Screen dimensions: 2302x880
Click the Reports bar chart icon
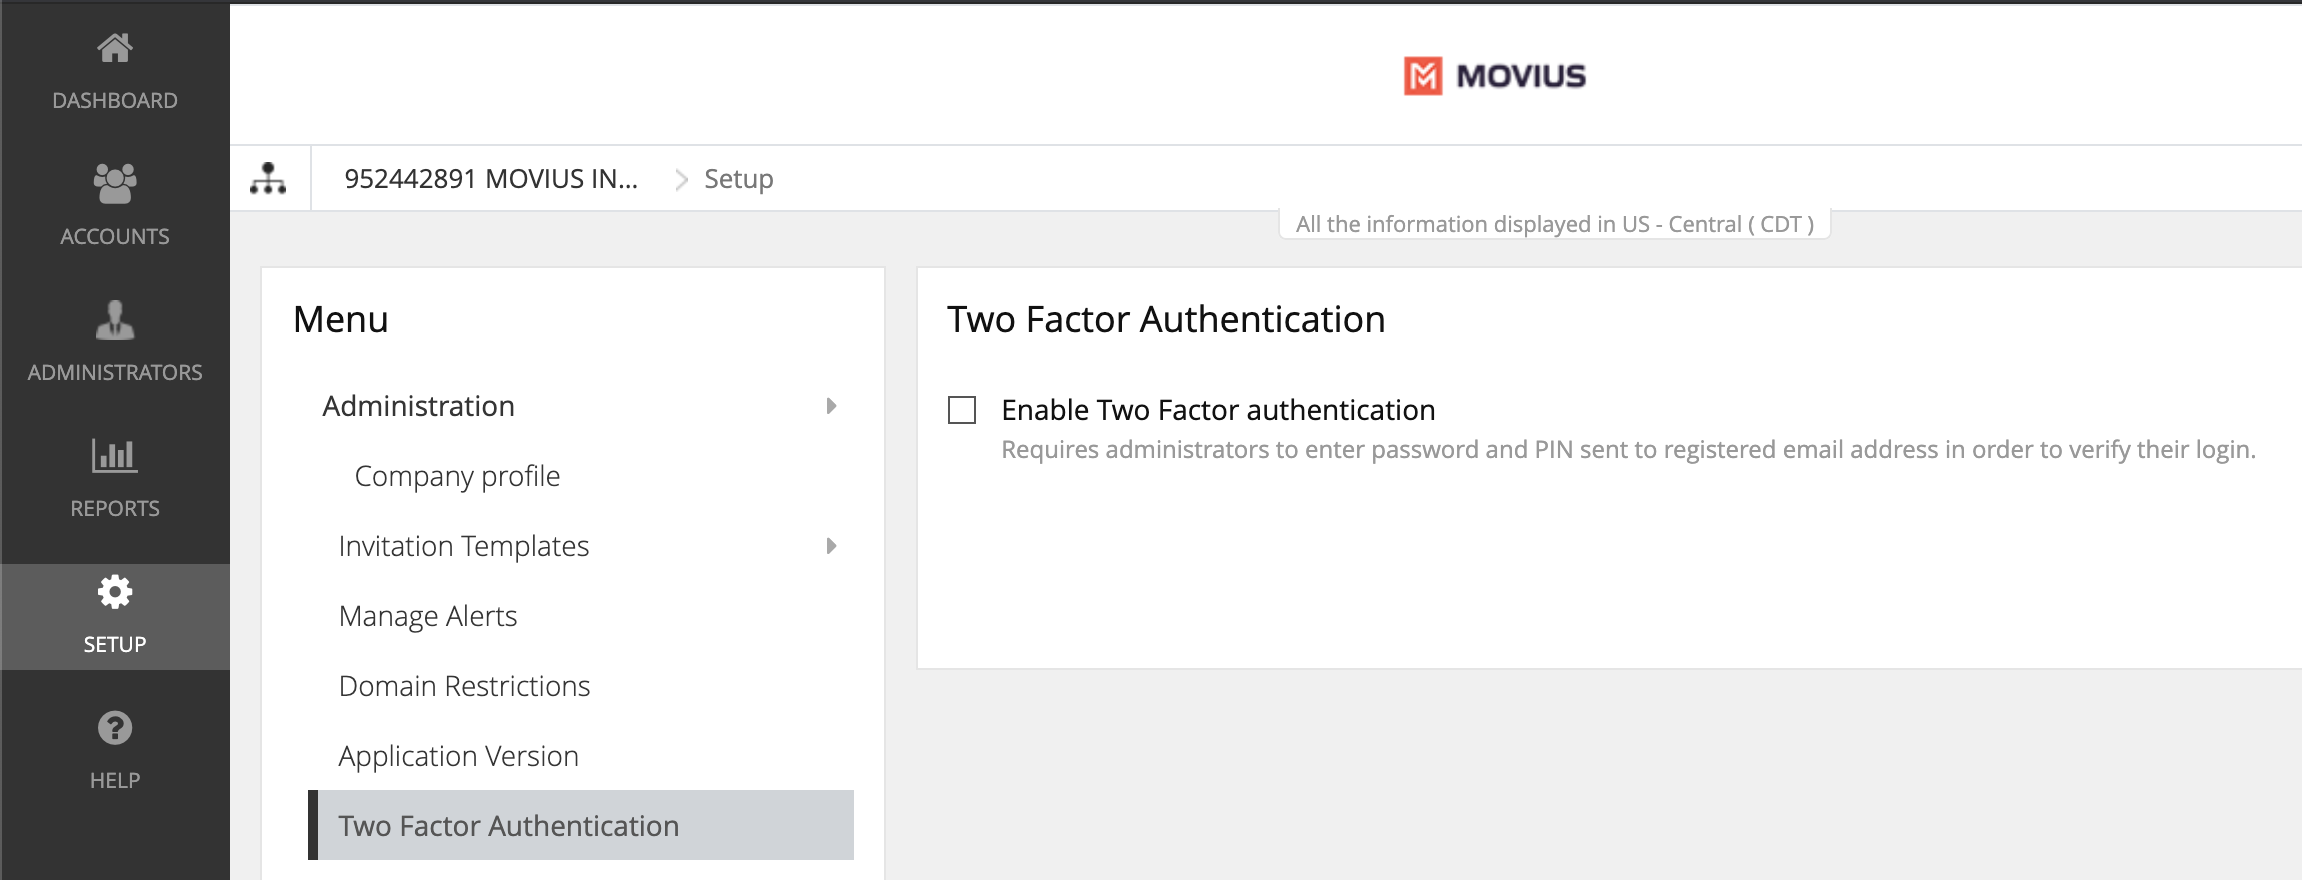tap(115, 456)
